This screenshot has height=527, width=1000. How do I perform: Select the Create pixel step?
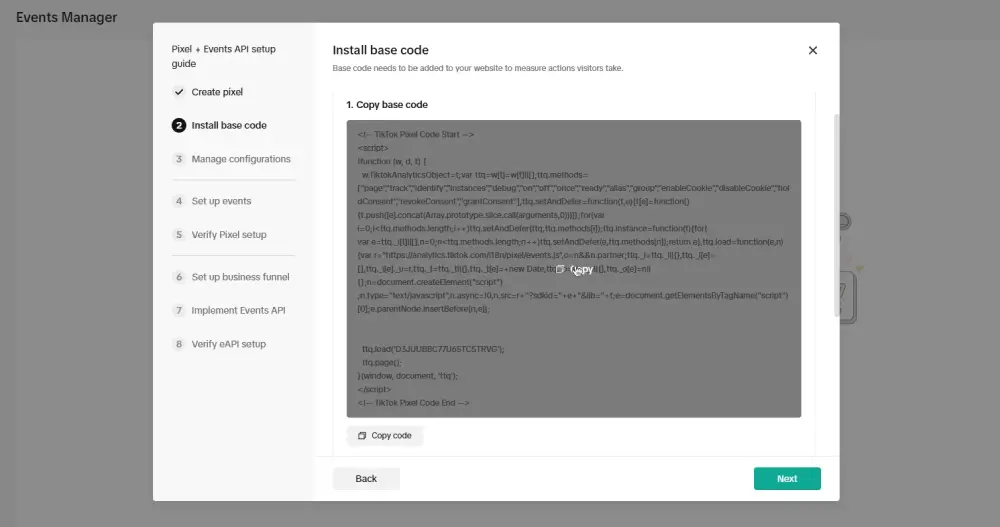click(217, 92)
